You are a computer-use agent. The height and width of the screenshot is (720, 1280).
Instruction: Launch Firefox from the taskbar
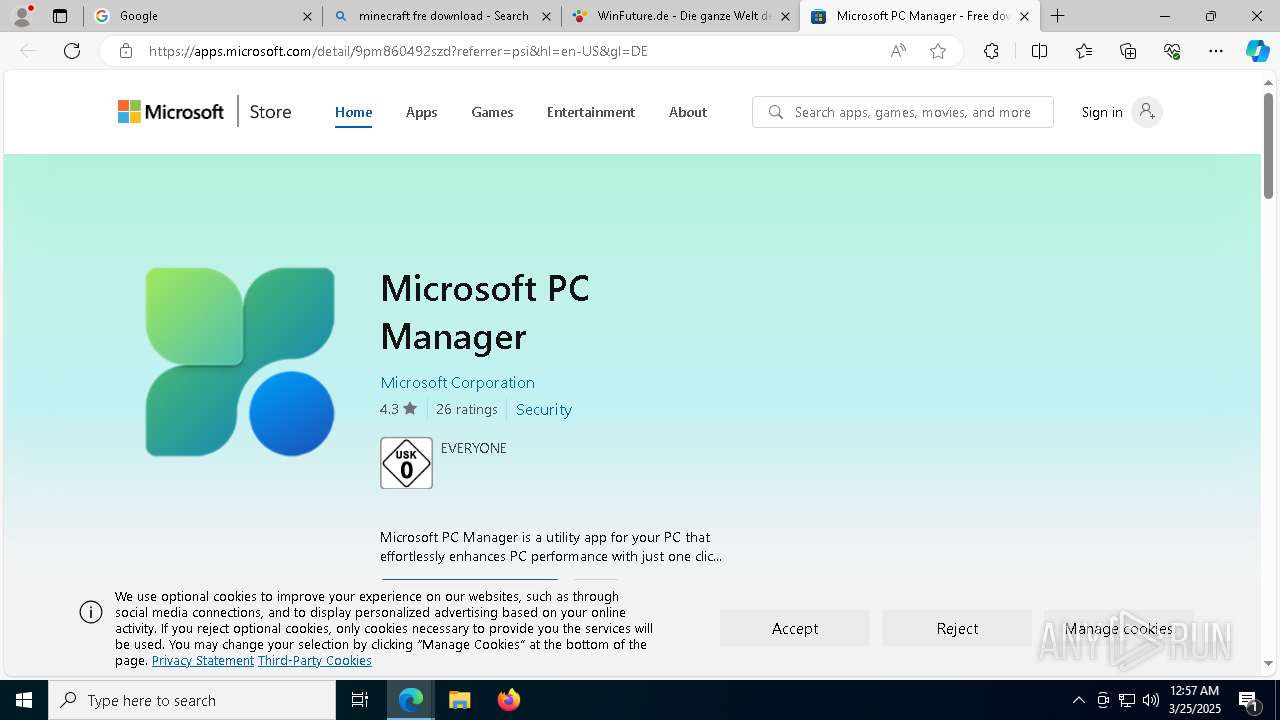point(509,700)
